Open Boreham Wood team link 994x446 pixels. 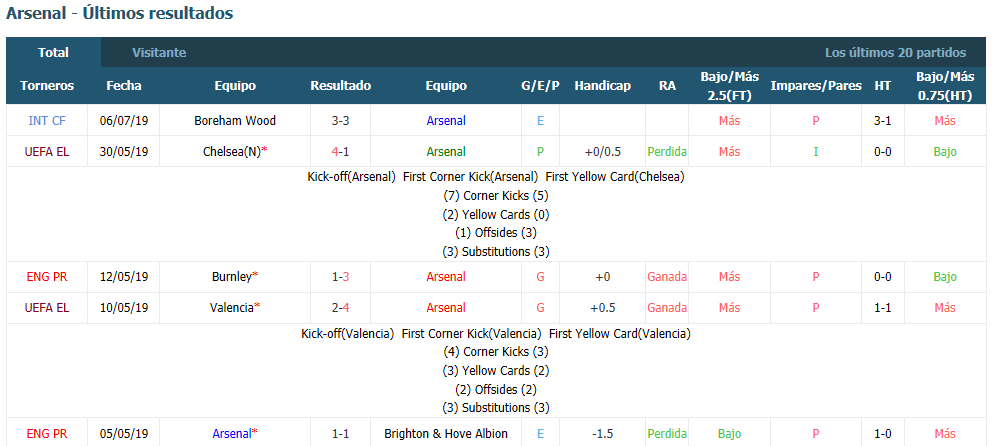click(235, 120)
